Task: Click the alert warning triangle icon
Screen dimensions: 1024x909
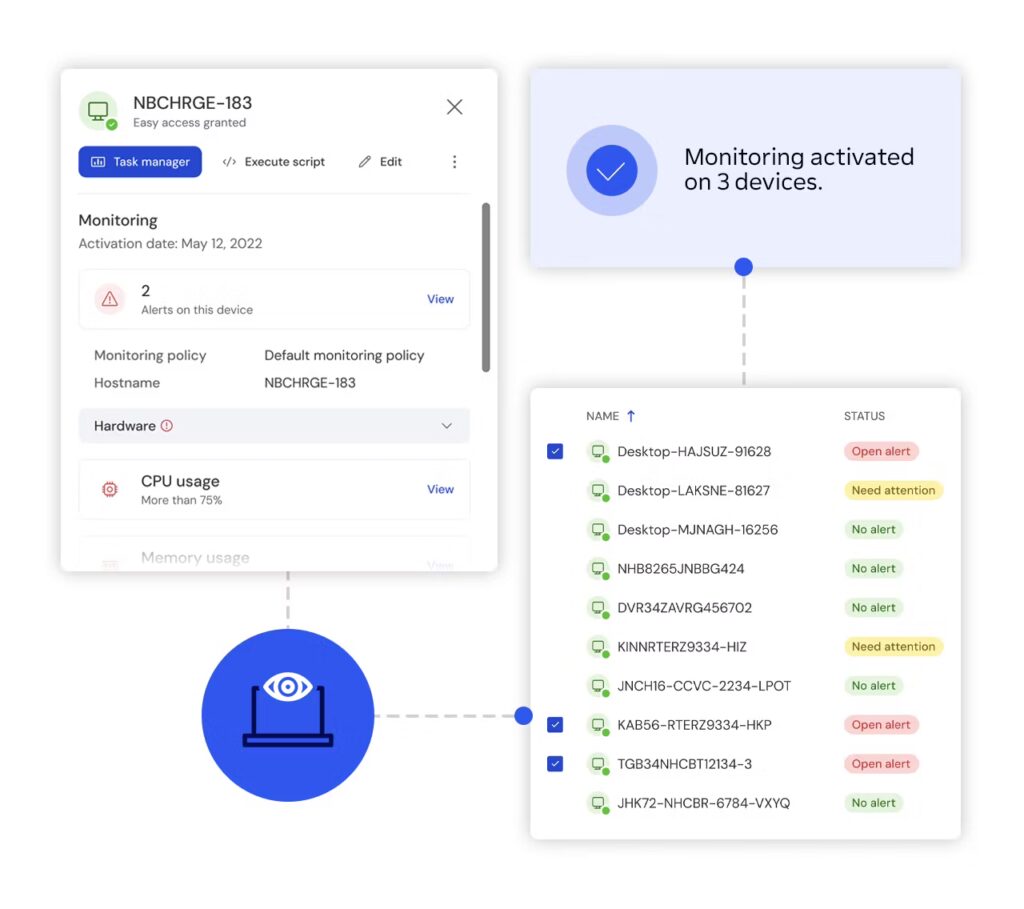Action: coord(110,299)
